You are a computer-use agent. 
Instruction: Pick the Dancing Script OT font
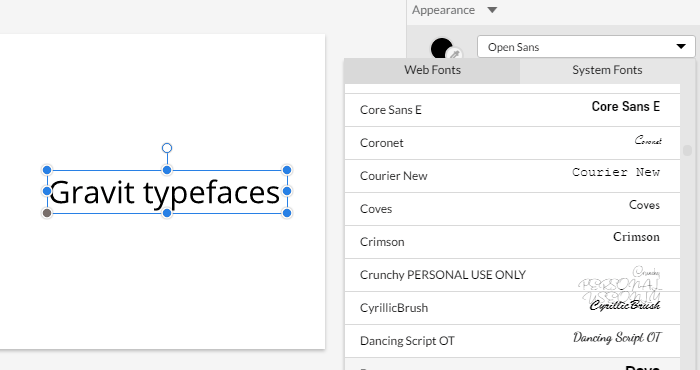click(x=512, y=341)
